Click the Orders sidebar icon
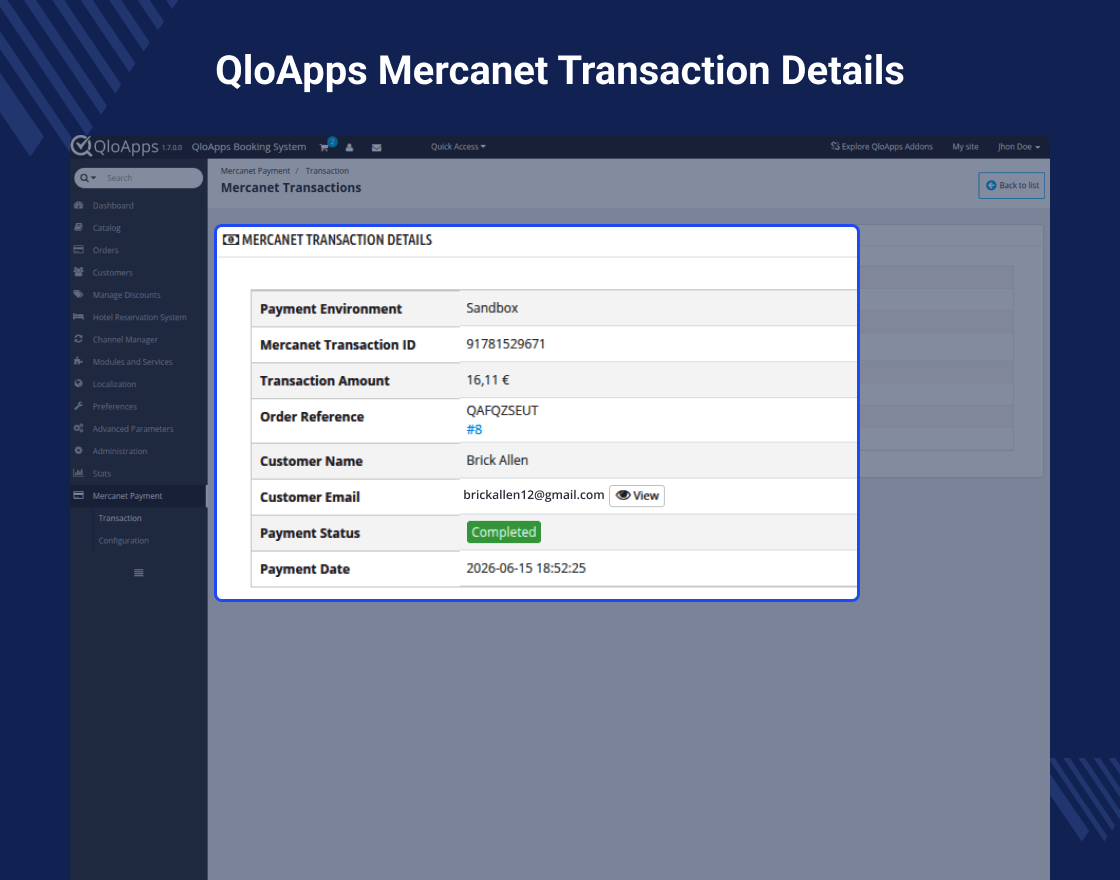The image size is (1120, 880). point(79,249)
